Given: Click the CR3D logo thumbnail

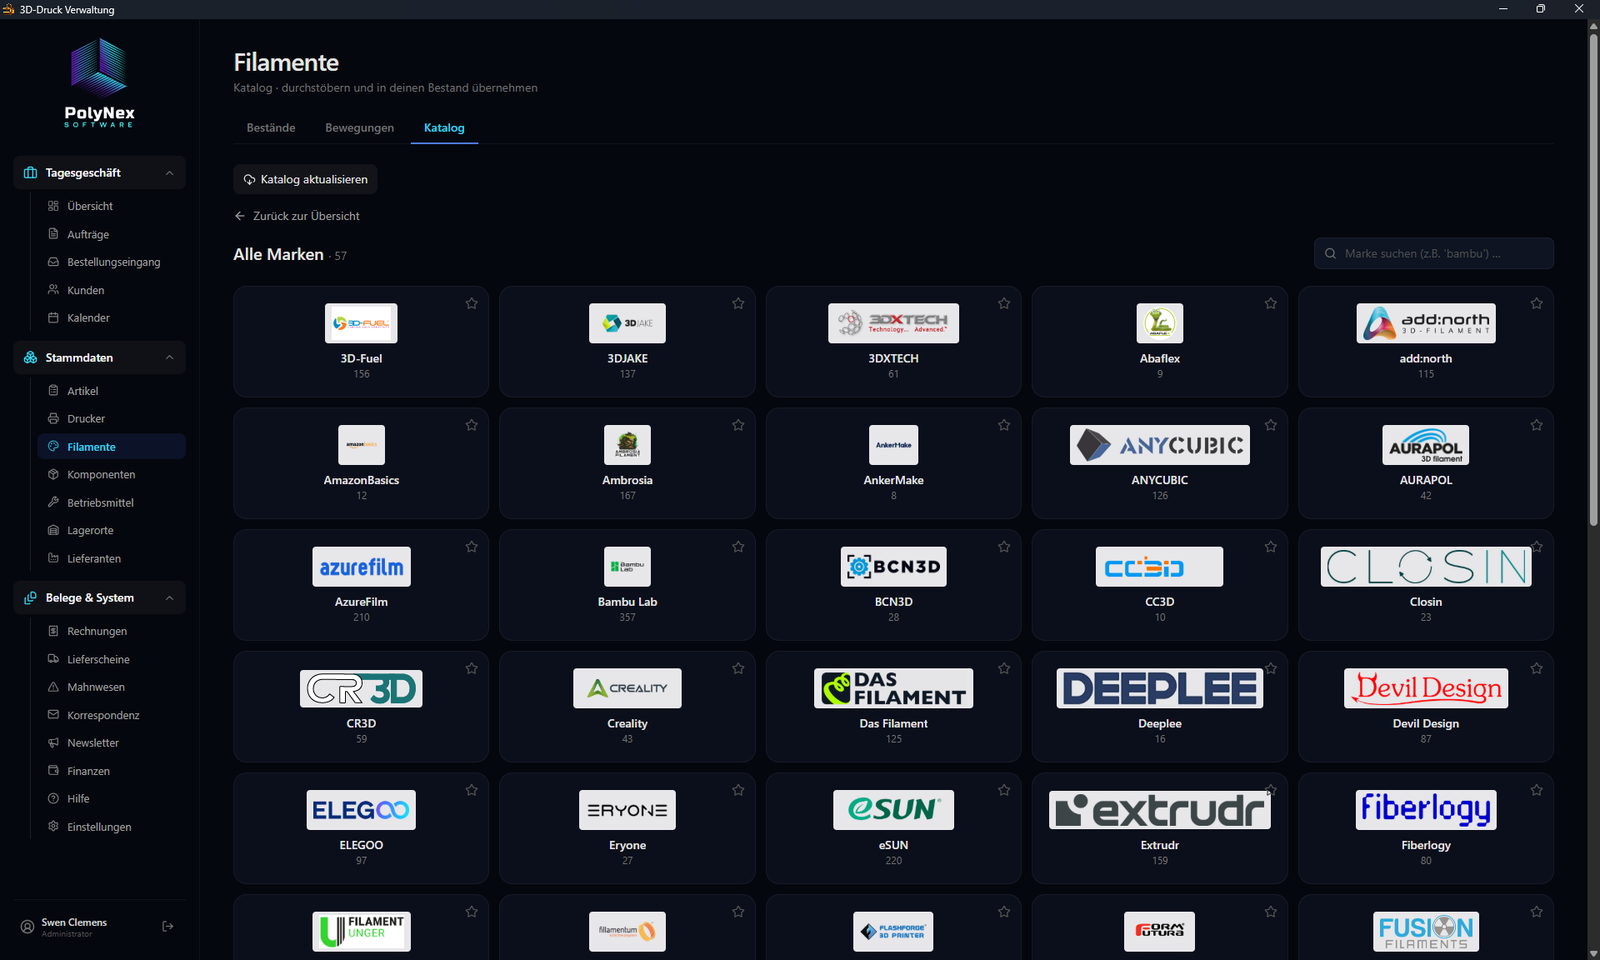Looking at the screenshot, I should [x=361, y=688].
